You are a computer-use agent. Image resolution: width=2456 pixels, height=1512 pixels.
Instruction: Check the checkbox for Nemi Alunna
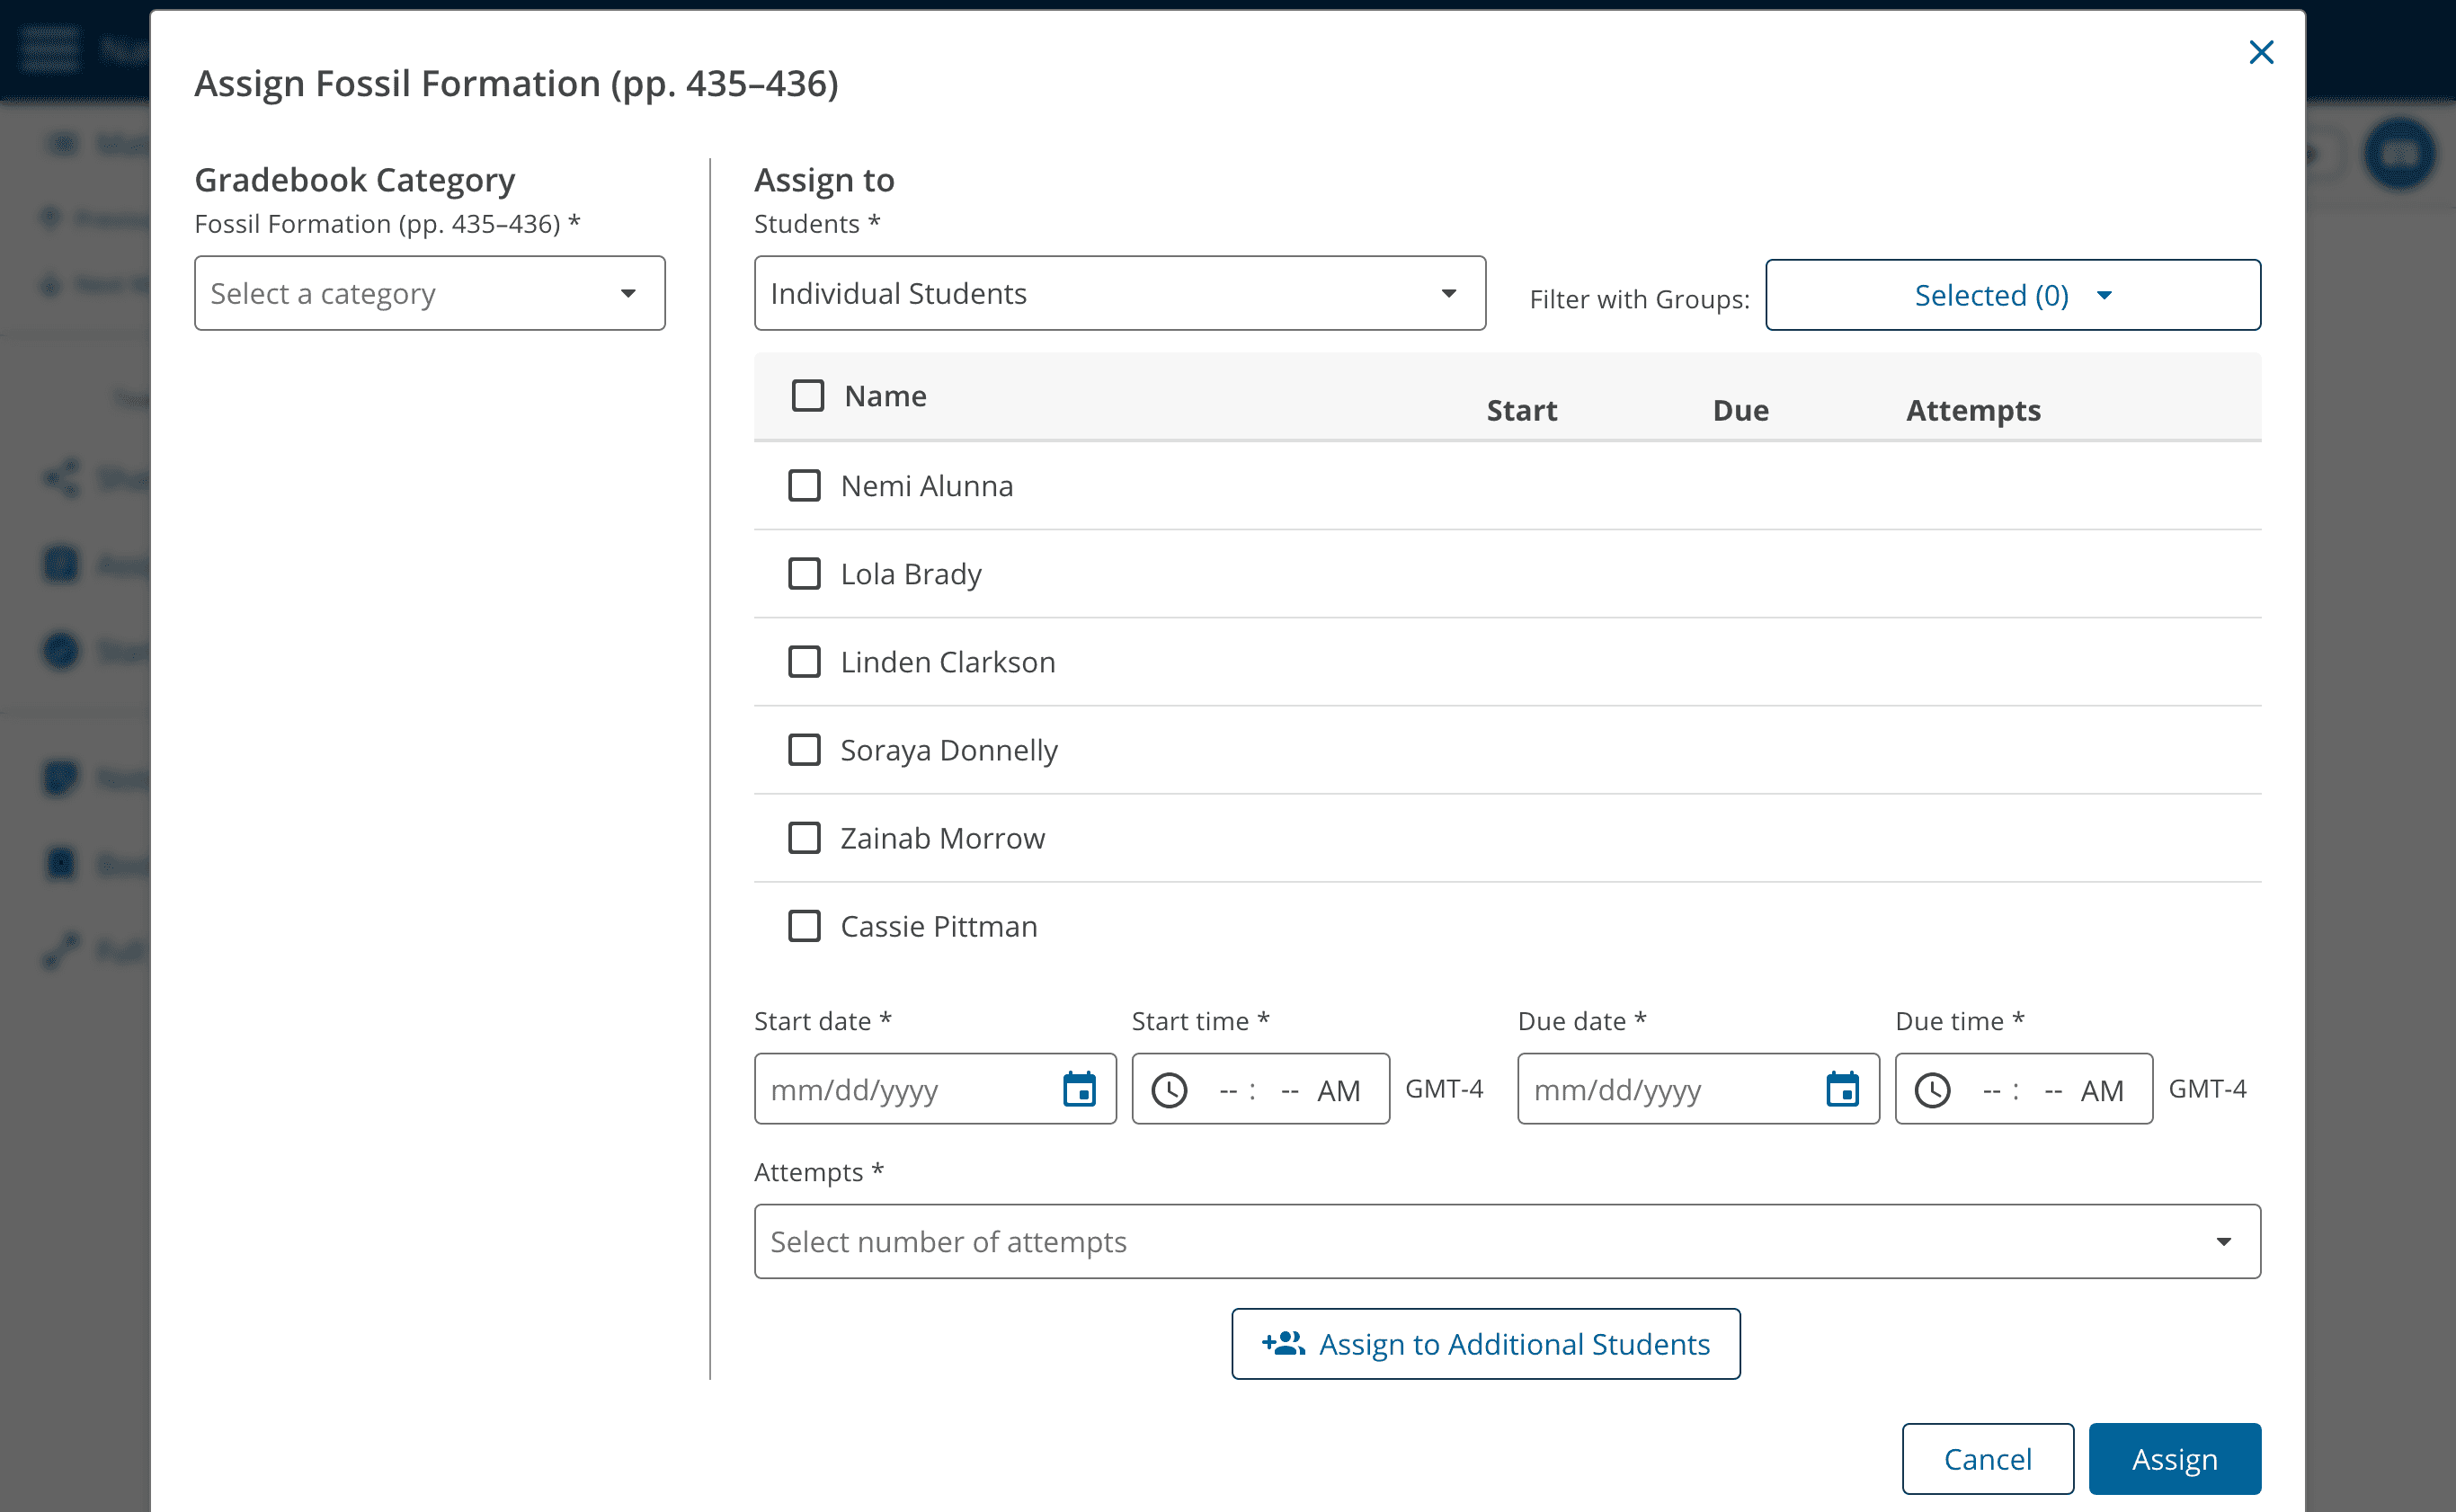(804, 485)
